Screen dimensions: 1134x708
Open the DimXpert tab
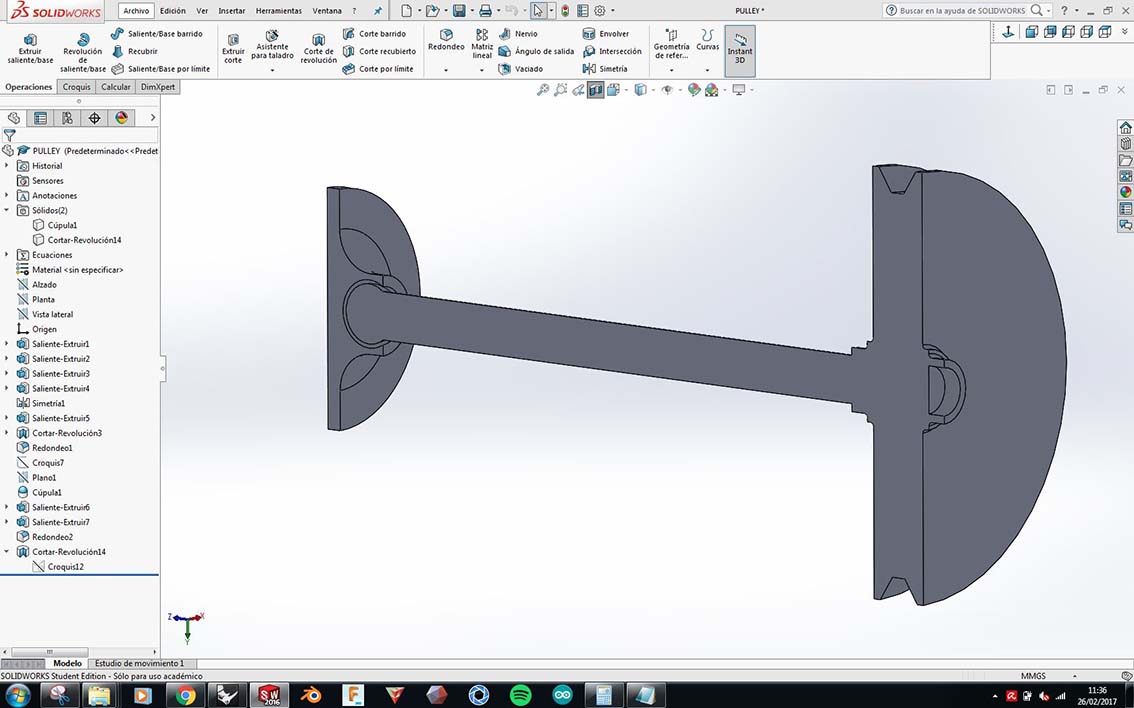pyautogui.click(x=158, y=87)
